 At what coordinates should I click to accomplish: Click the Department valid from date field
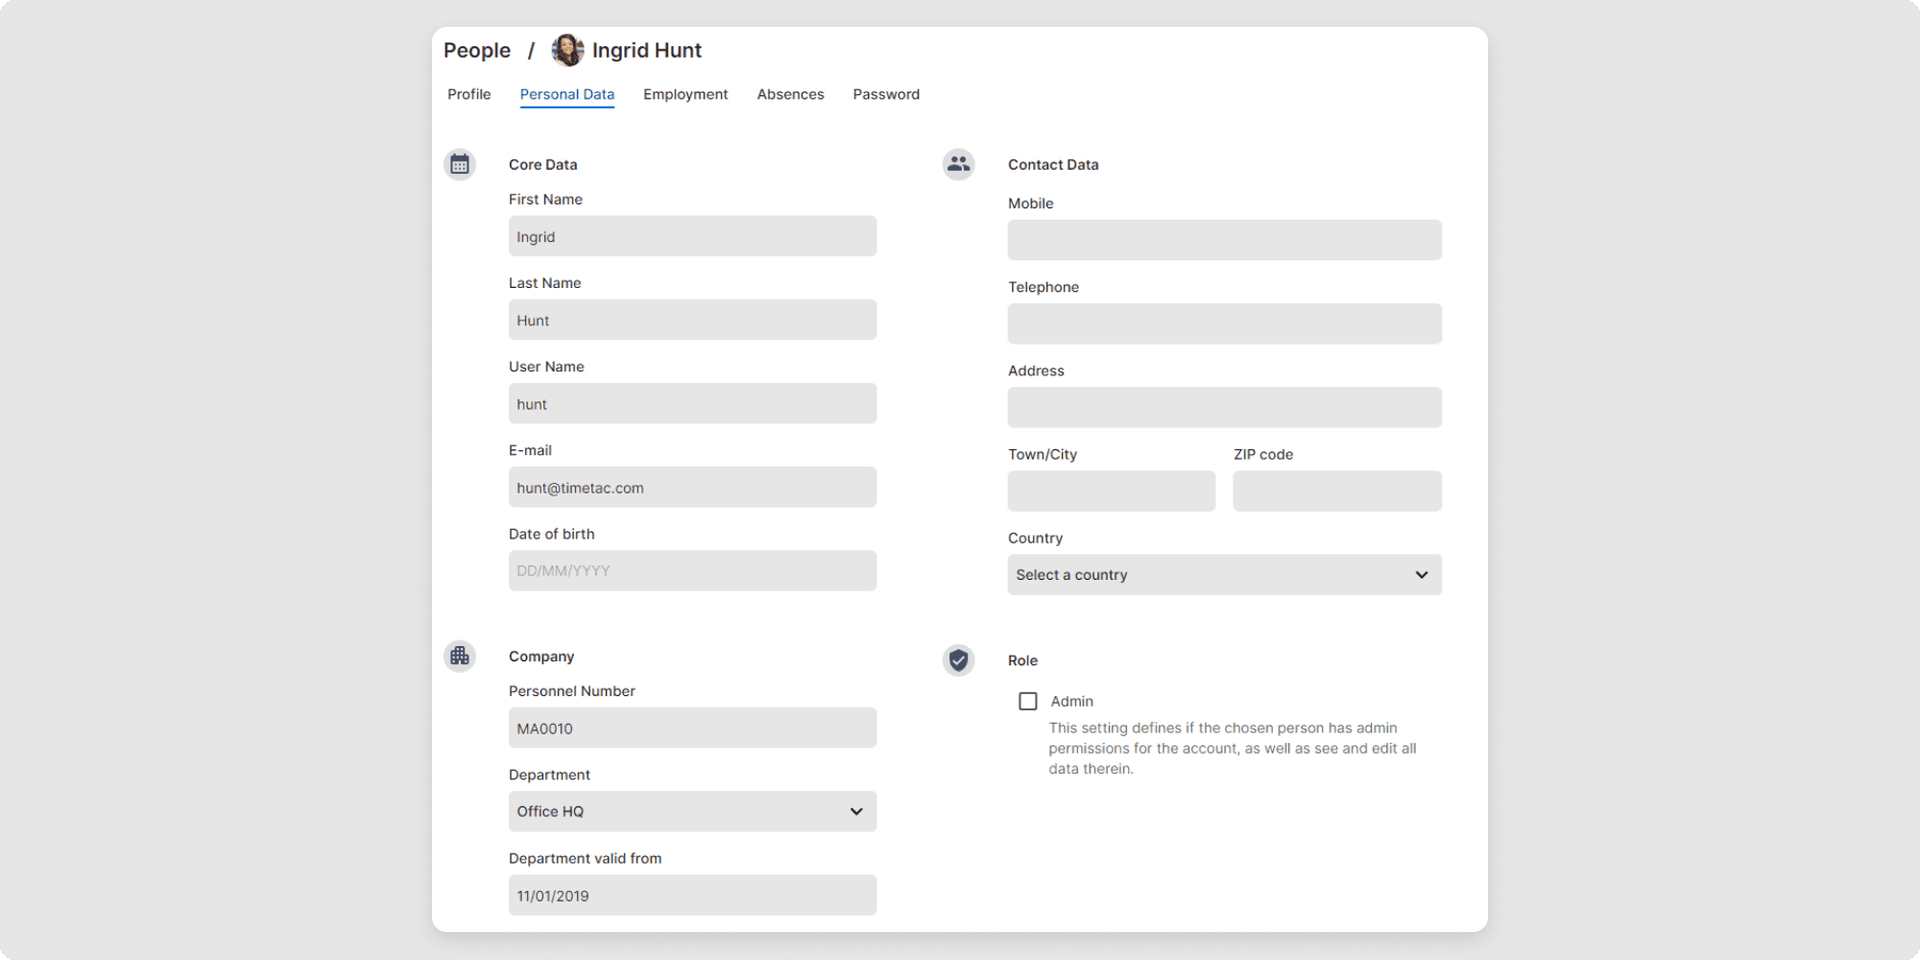coord(692,895)
